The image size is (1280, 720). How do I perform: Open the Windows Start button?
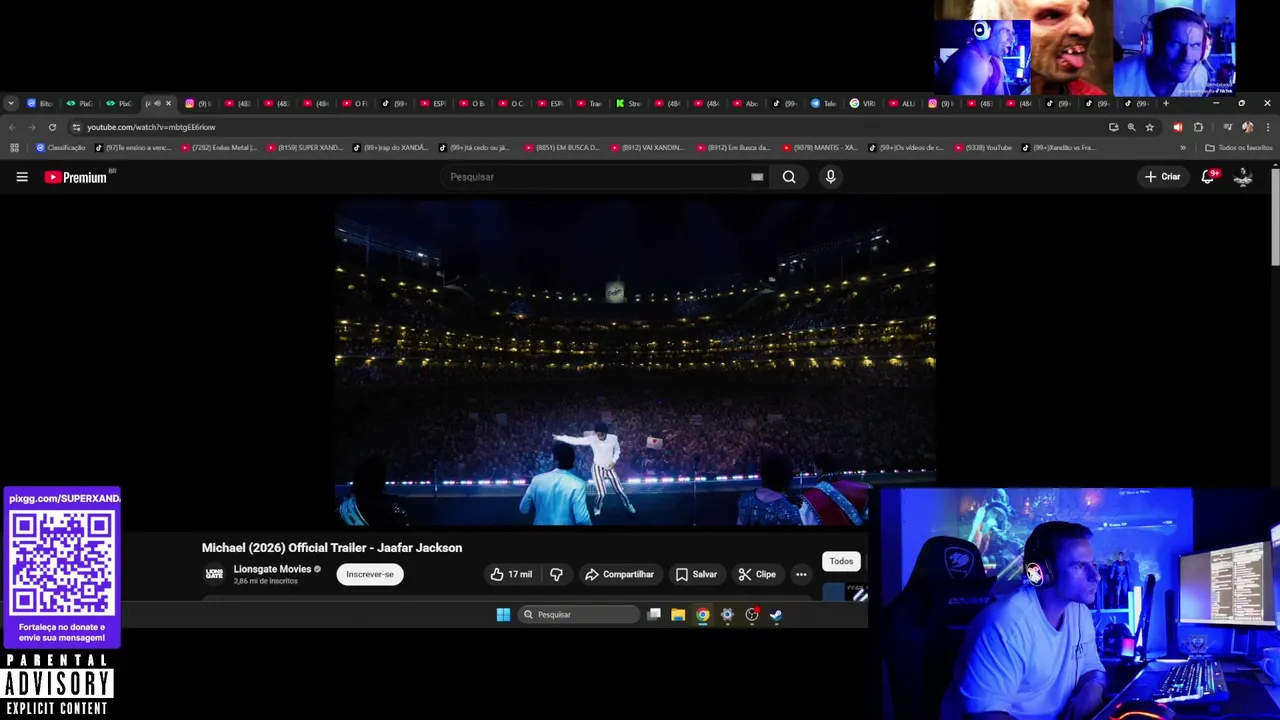(x=503, y=614)
